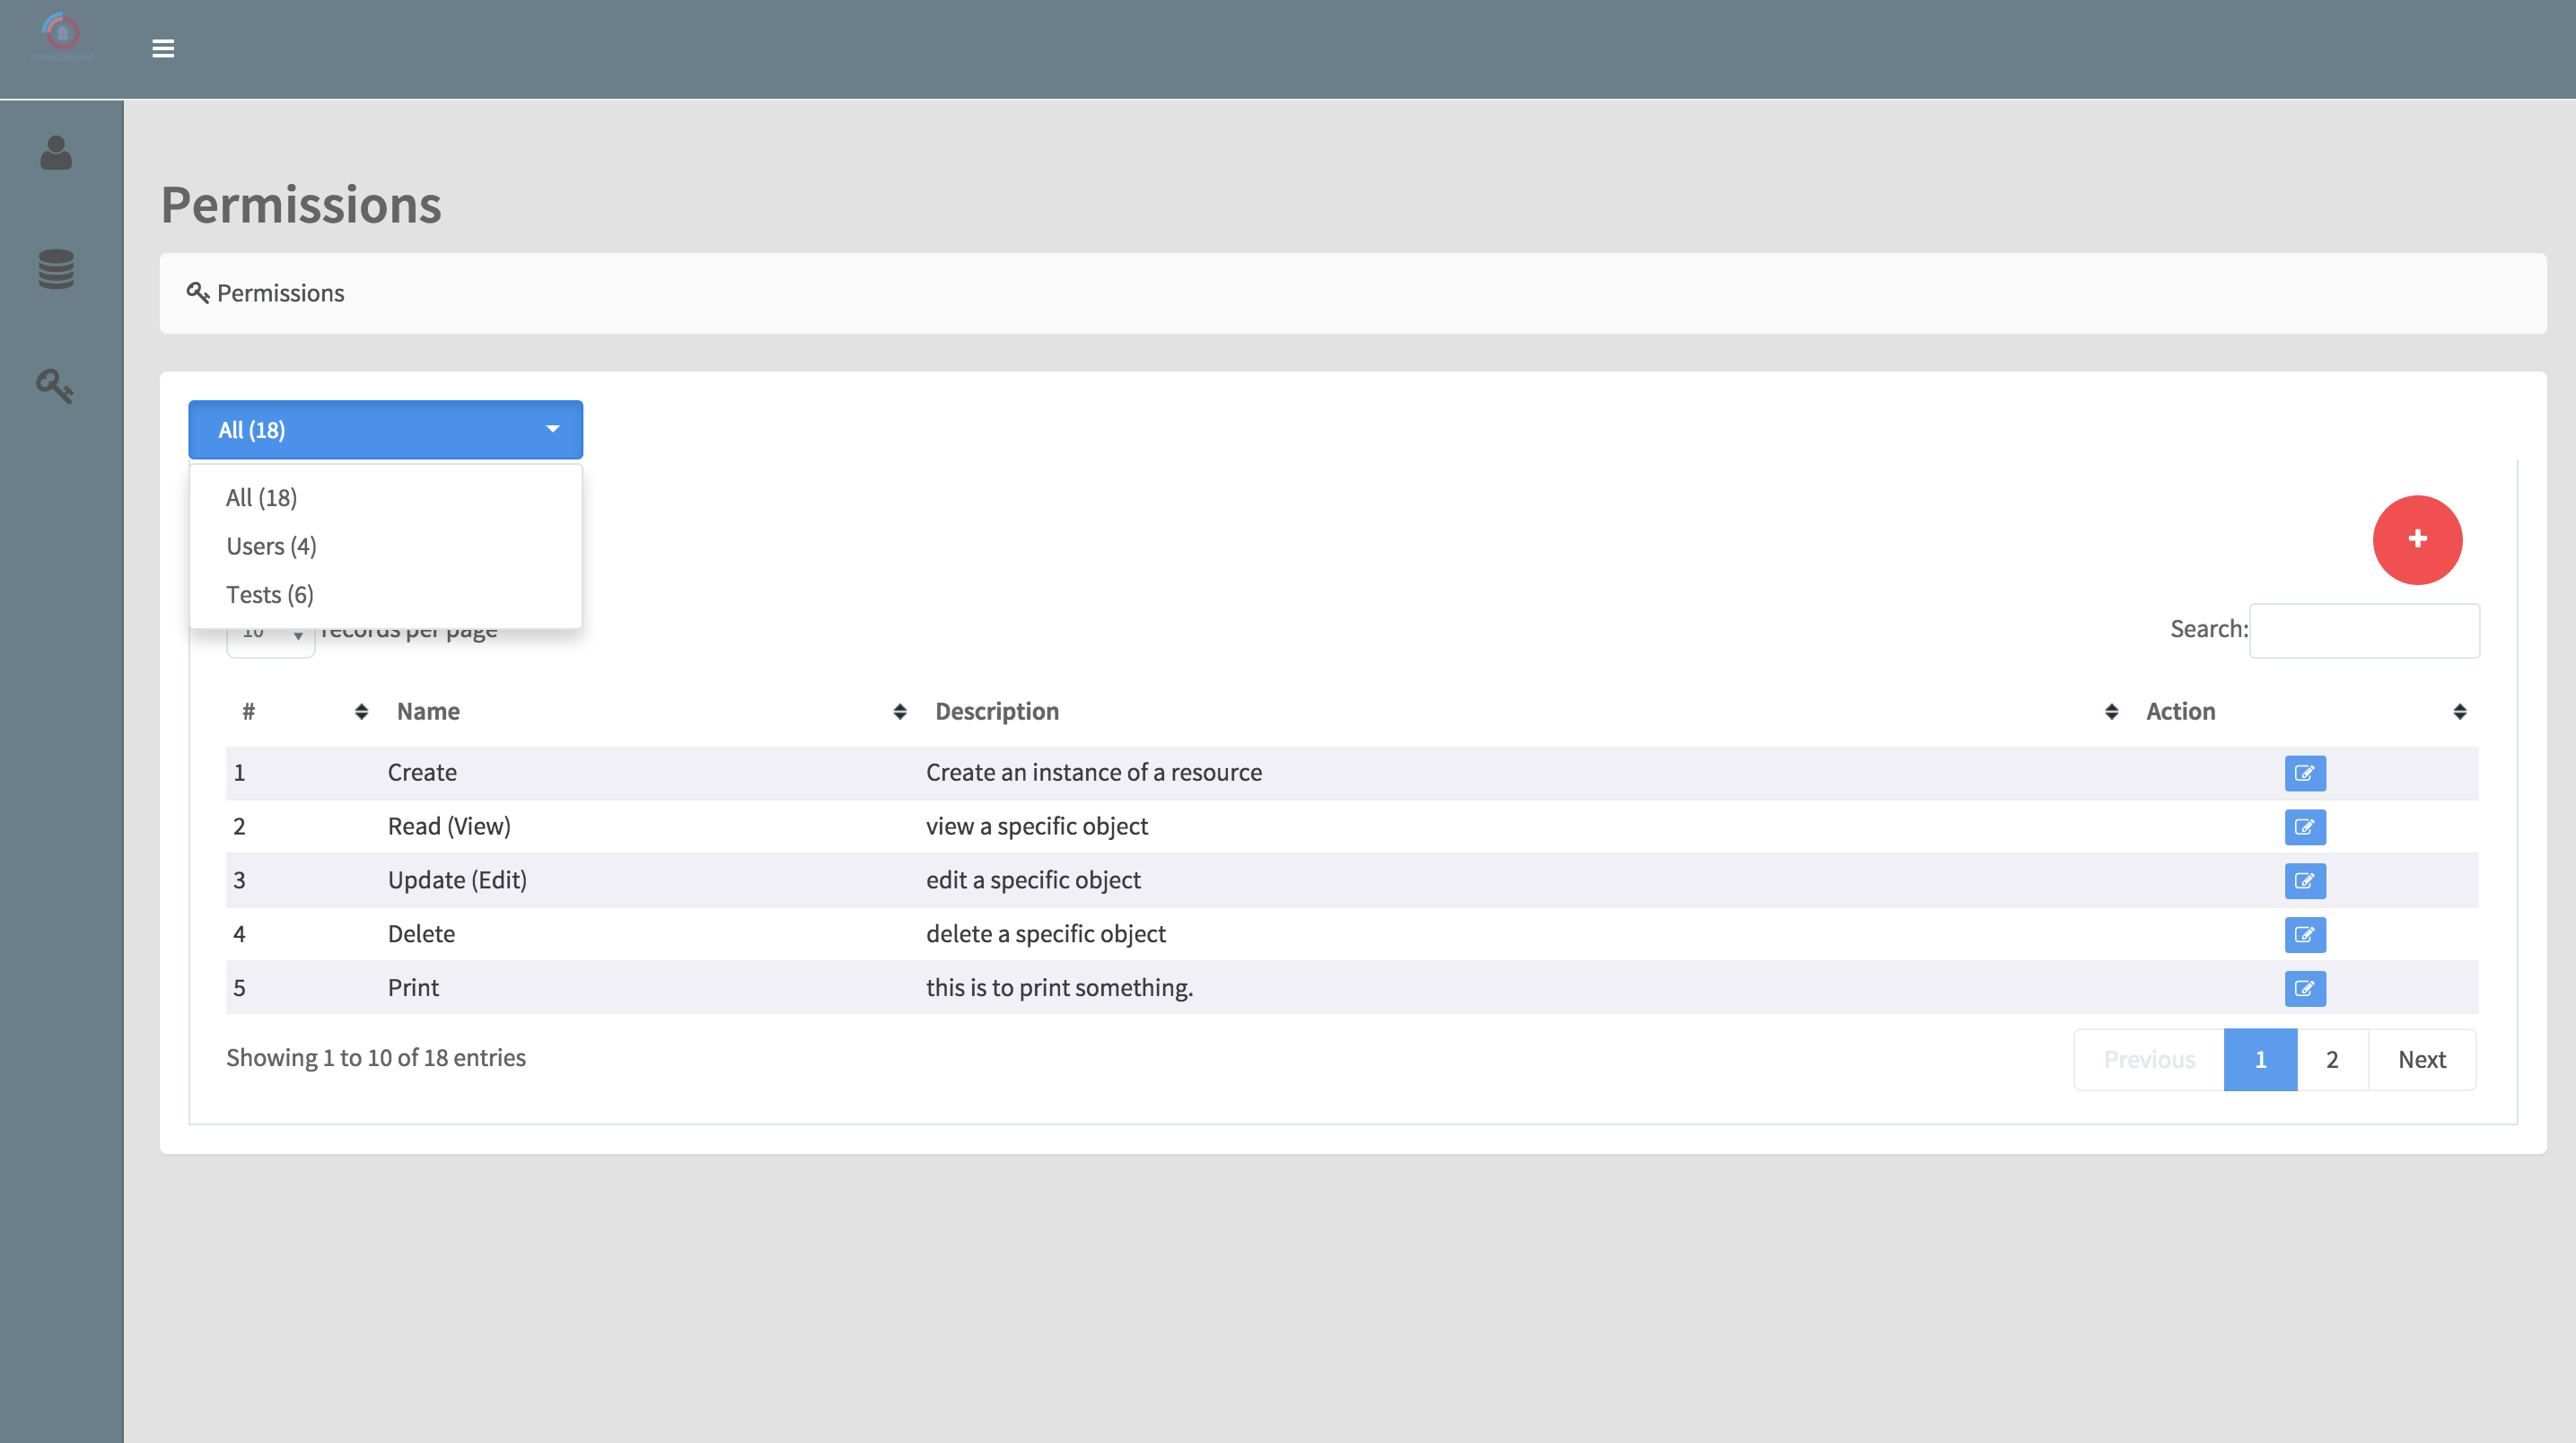Click the red add permission plus button
Viewport: 2576px width, 1443px height.
click(x=2416, y=539)
